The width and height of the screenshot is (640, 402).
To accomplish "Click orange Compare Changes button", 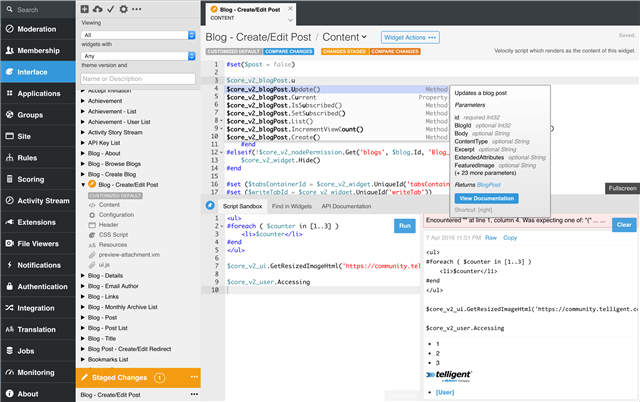I will point(395,51).
